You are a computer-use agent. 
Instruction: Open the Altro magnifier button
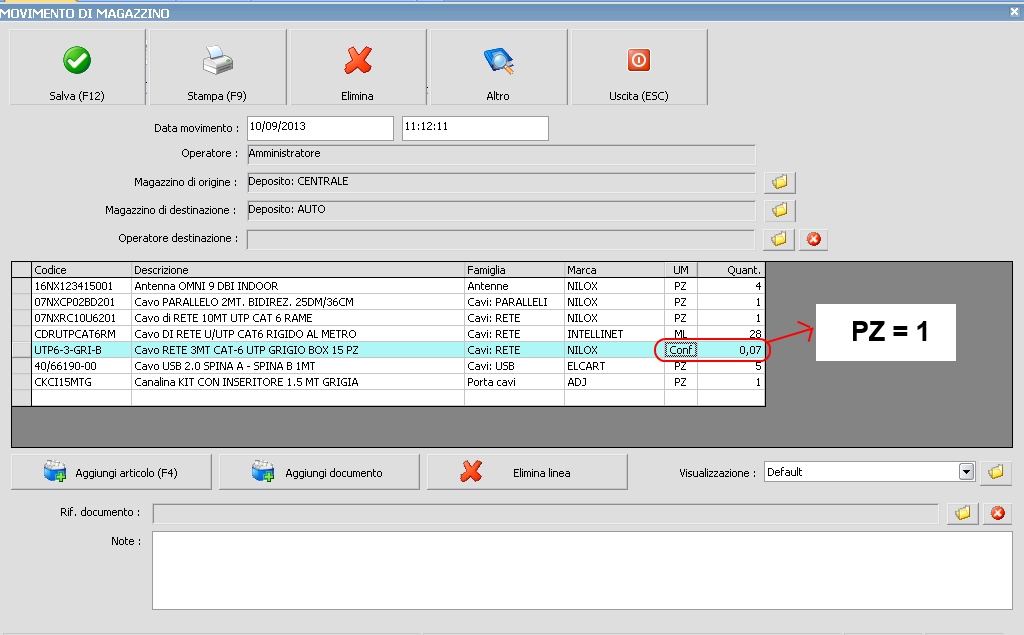click(x=497, y=67)
